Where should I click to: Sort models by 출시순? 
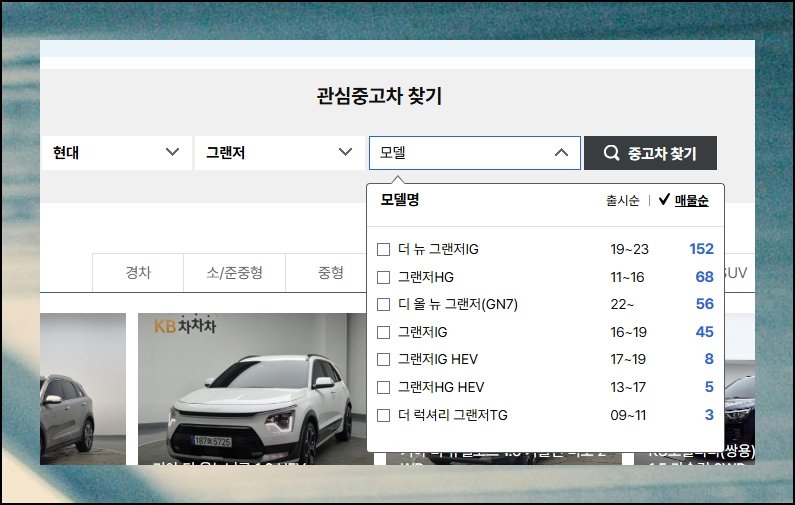pos(623,201)
